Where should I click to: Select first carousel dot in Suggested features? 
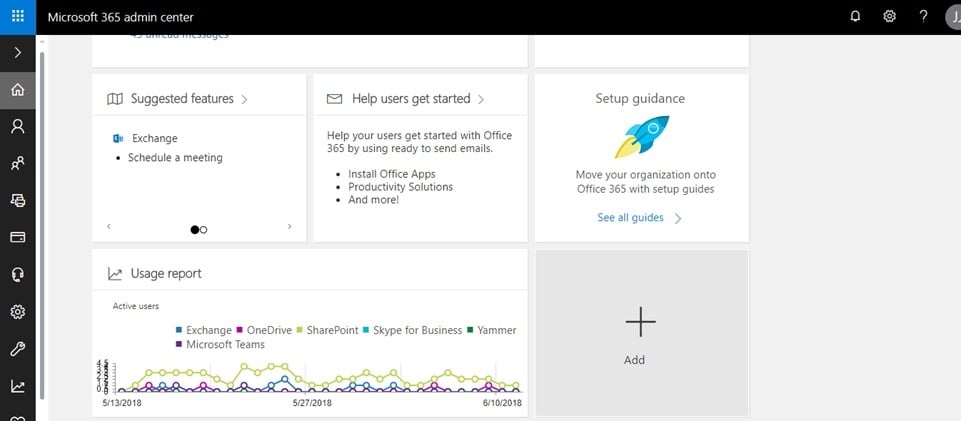(195, 230)
